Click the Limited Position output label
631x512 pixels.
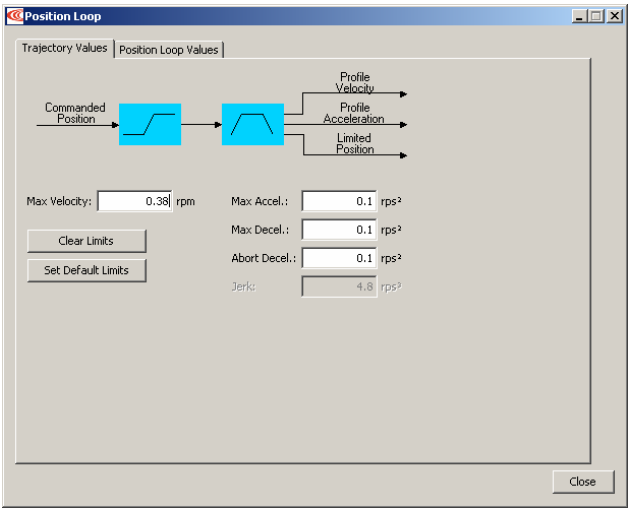tap(355, 143)
